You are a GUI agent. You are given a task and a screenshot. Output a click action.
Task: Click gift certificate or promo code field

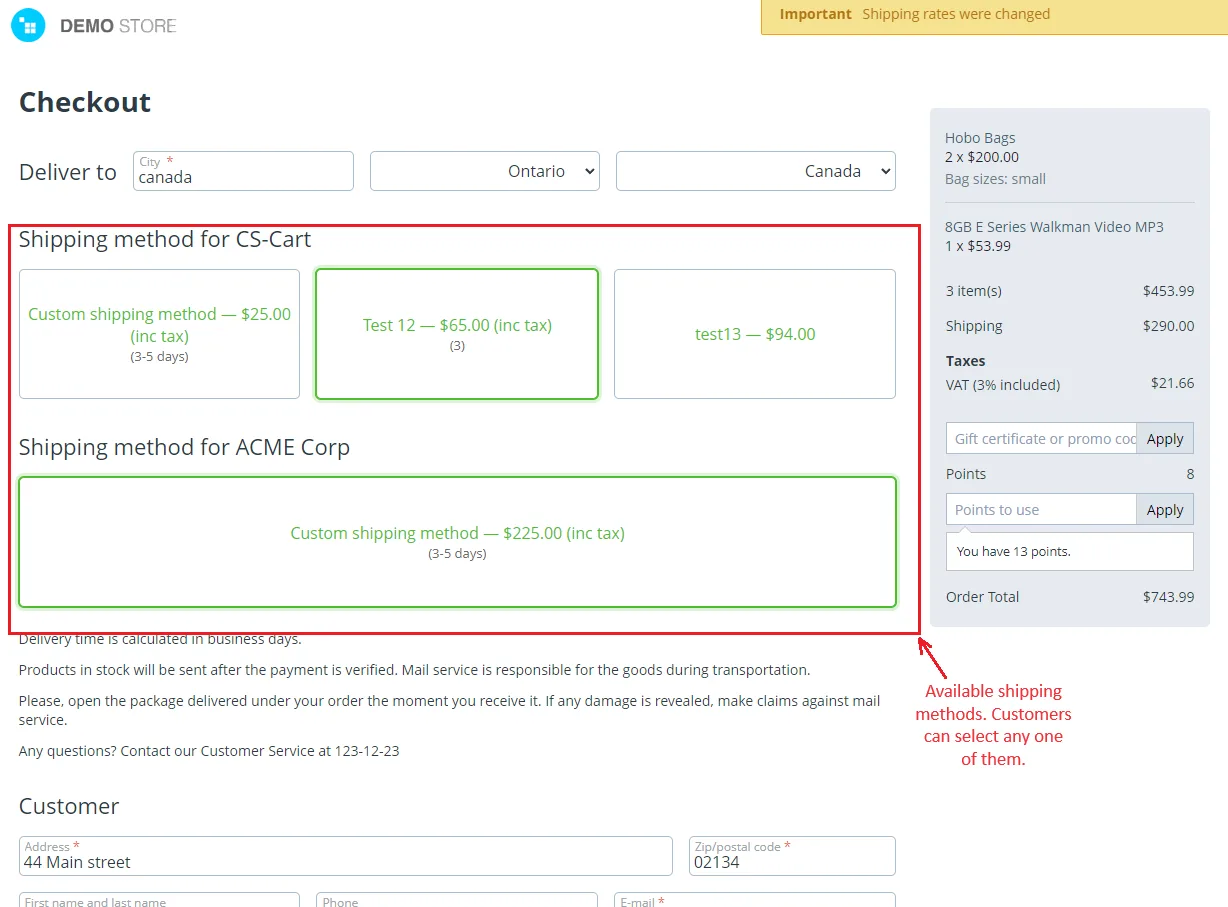pos(1041,438)
